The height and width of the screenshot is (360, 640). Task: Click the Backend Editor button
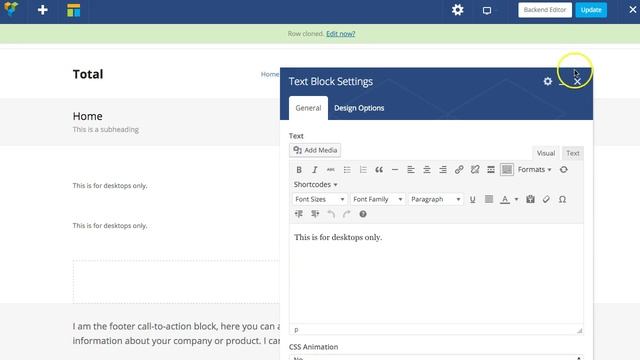(545, 10)
